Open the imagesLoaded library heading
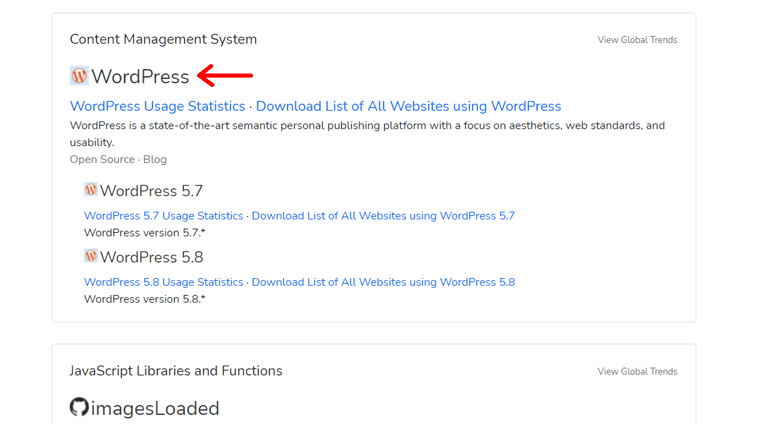This screenshot has height=424, width=760. click(155, 408)
